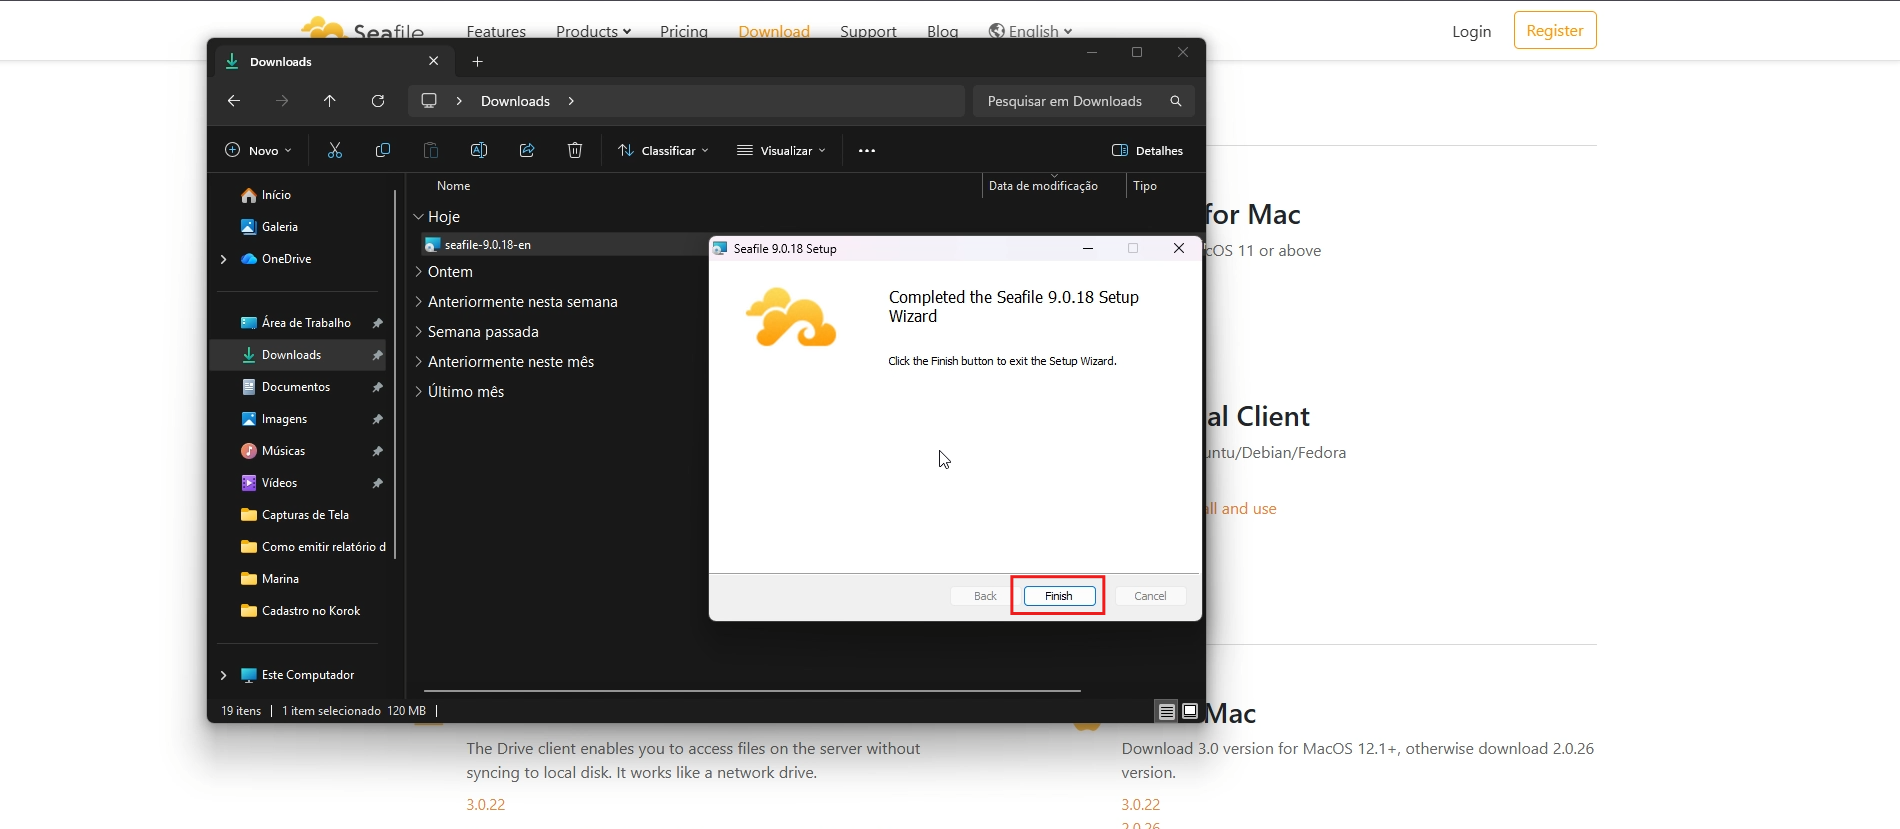Image resolution: width=1900 pixels, height=829 pixels.
Task: Open Blog on Seafile website
Action: pos(942,31)
